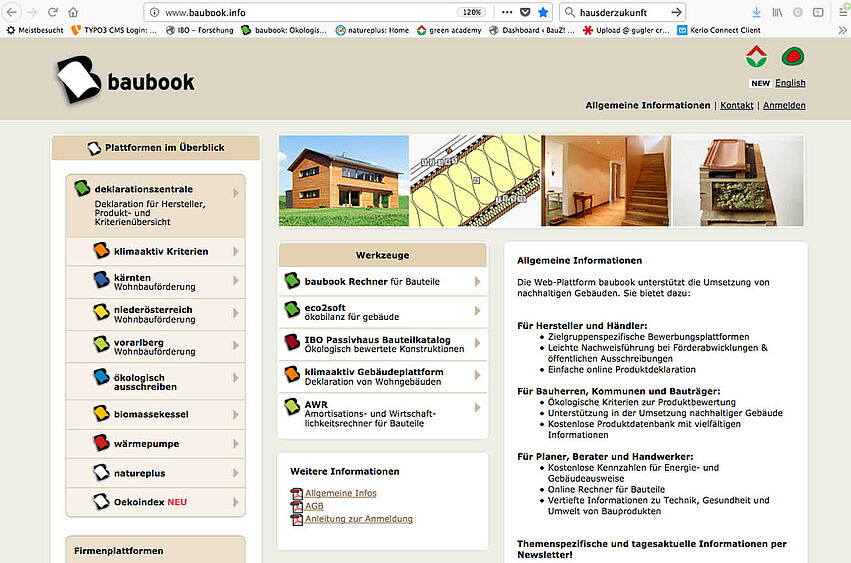
Task: Click the bookmark star in address bar
Action: (542, 12)
